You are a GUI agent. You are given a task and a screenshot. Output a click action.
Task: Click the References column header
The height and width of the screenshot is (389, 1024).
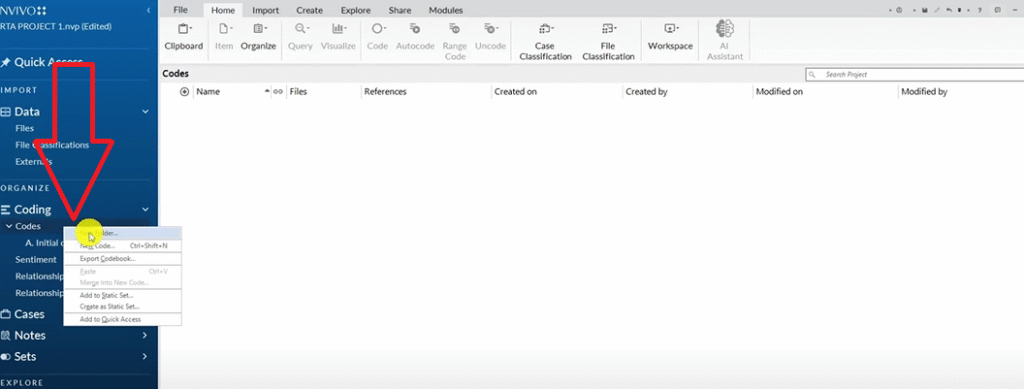(385, 92)
